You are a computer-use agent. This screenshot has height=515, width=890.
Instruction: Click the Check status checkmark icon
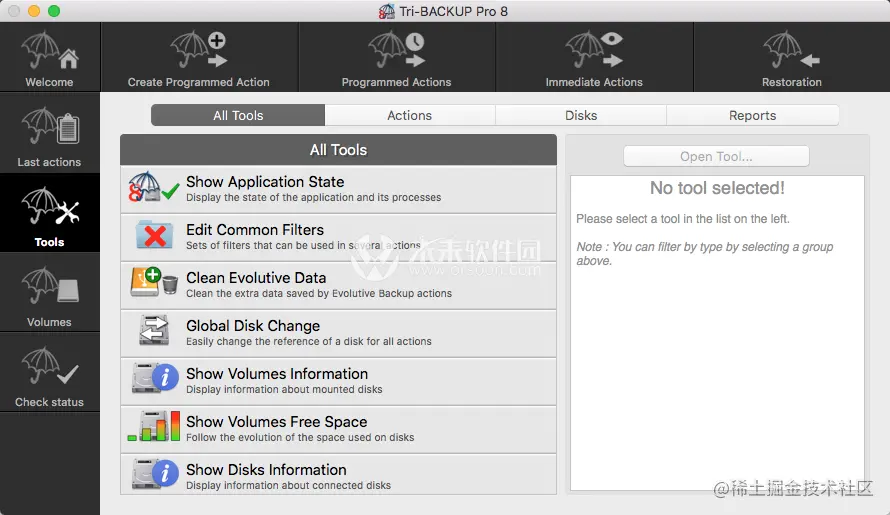(50, 368)
